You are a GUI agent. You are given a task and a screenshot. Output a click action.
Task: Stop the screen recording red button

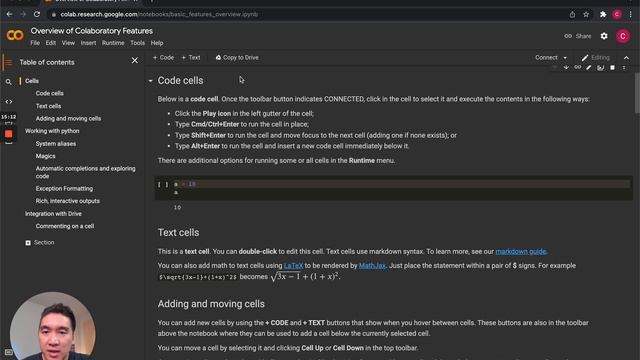pyautogui.click(x=9, y=134)
